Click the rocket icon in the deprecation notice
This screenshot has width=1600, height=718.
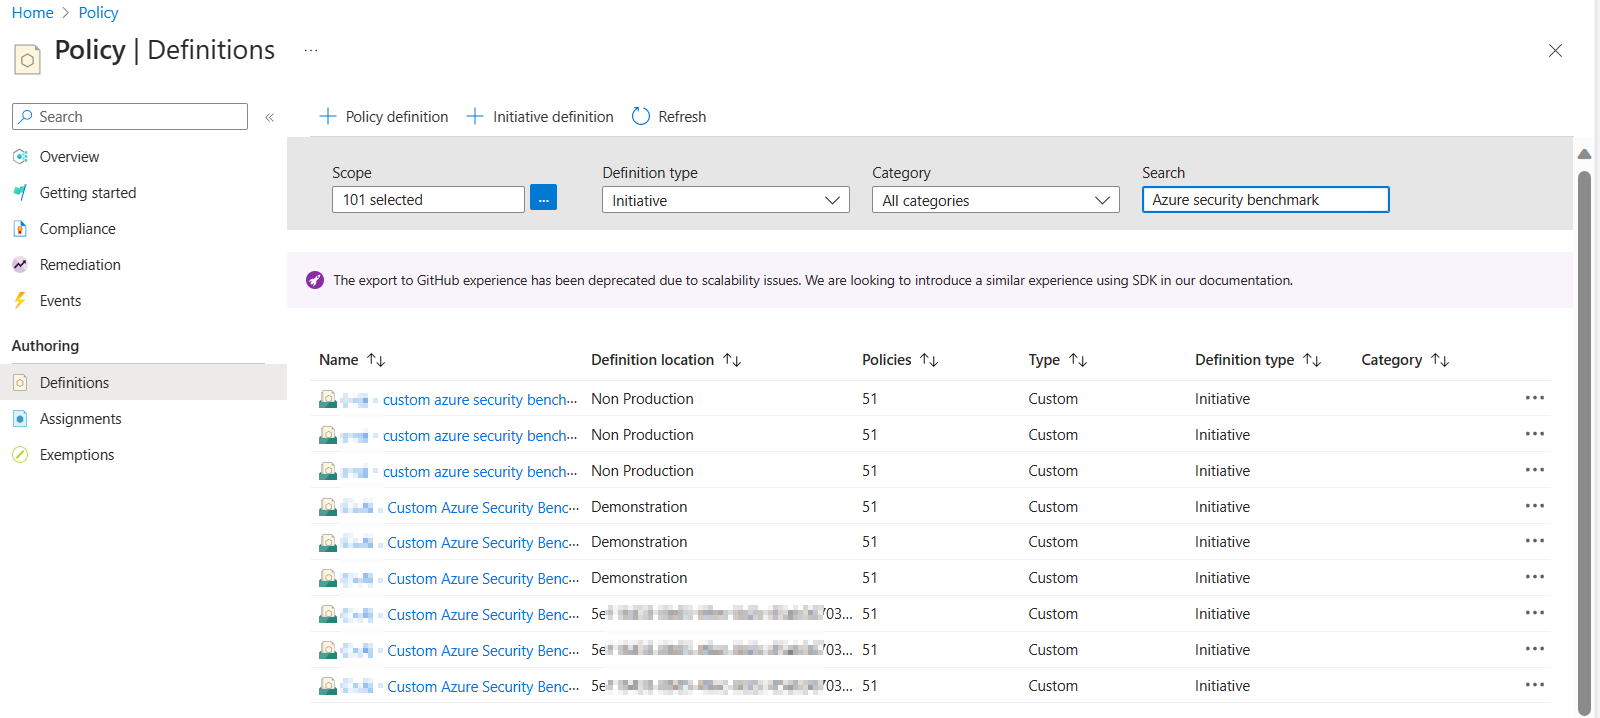click(315, 280)
